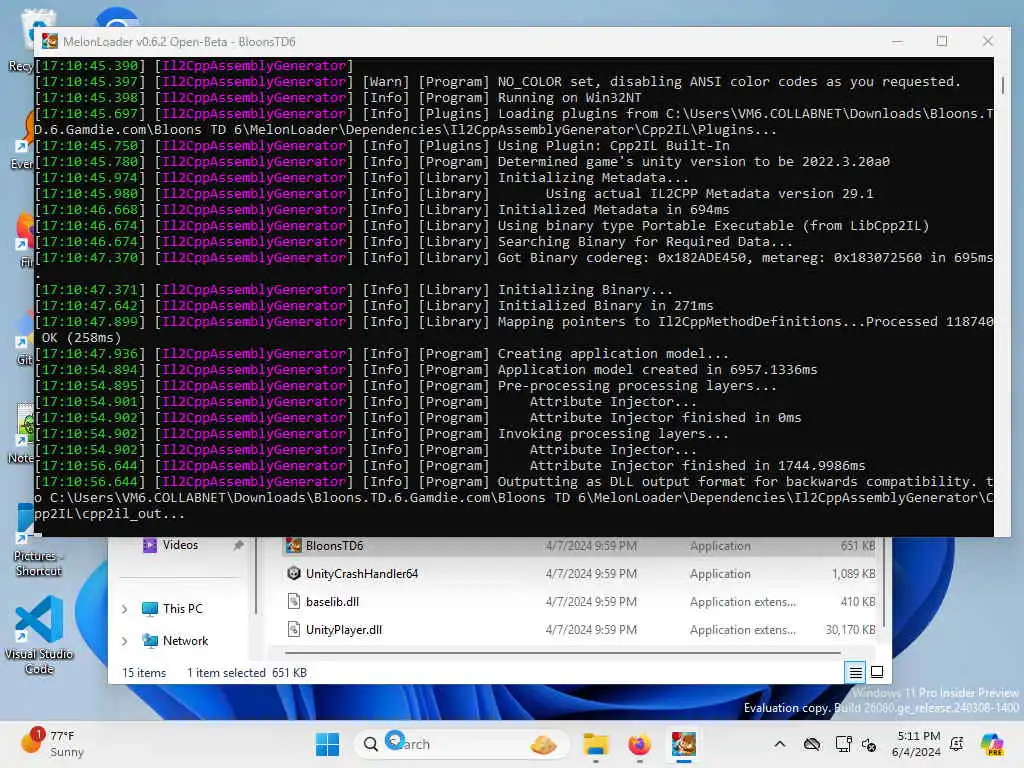Viewport: 1024px width, 768px height.
Task: Click the UnityCrashHandler64 file icon
Action: [x=293, y=573]
